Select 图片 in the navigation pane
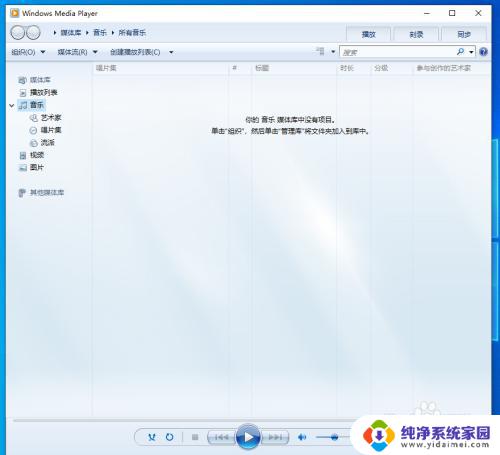Viewport: 500px width, 455px height. [x=37, y=167]
